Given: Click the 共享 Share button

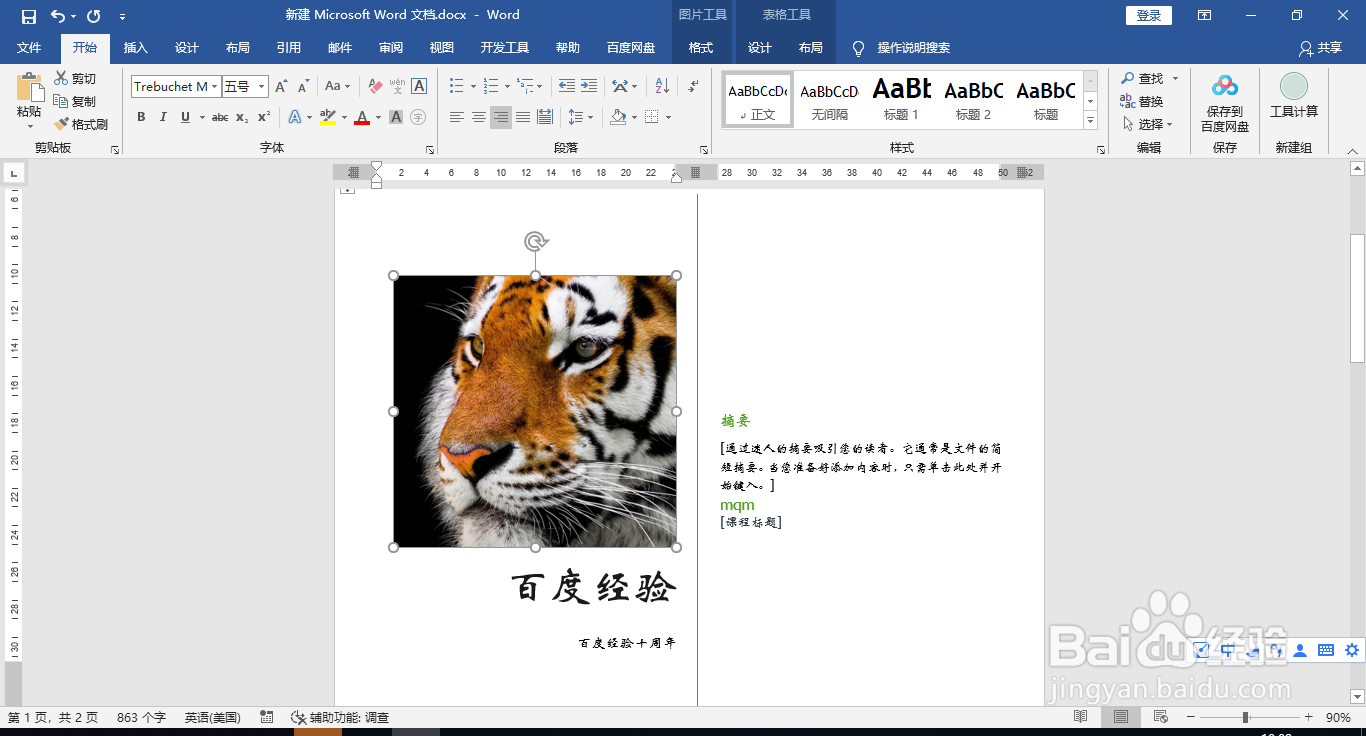Looking at the screenshot, I should tap(1320, 48).
